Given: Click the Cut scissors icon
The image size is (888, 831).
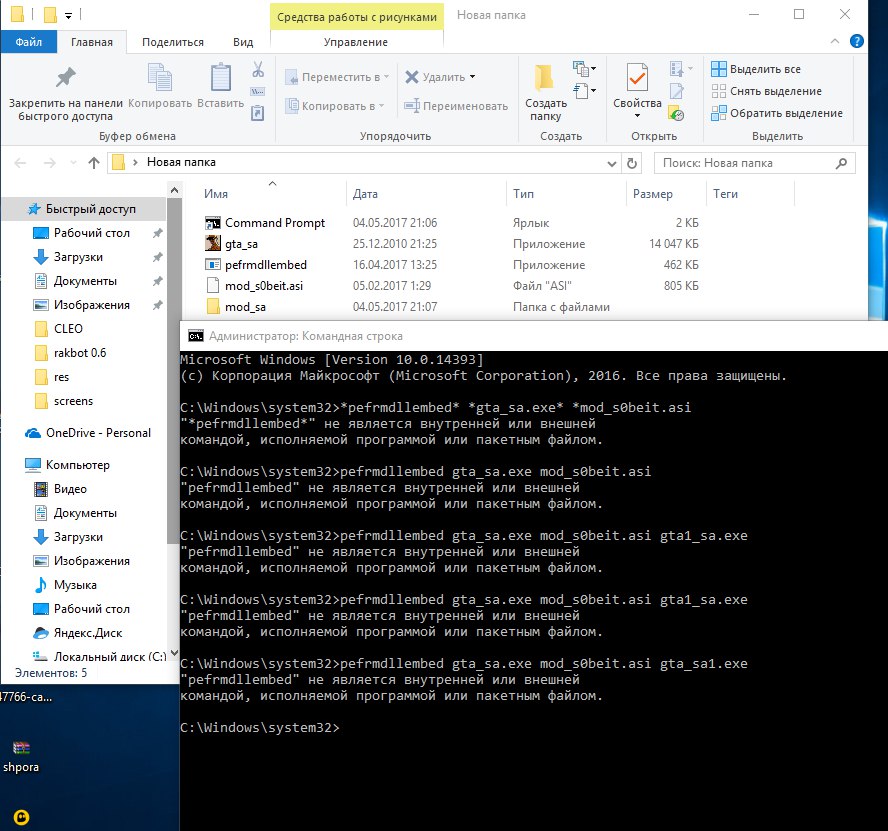Looking at the screenshot, I should click(258, 69).
